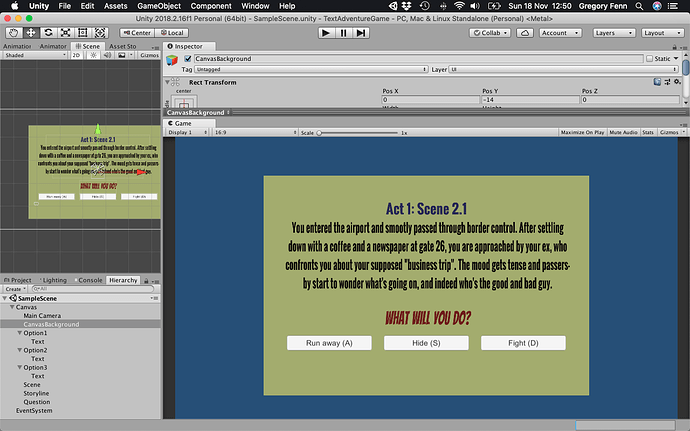Select the Rect transform tool
Viewport: 690px width, 431px height.
(82, 33)
